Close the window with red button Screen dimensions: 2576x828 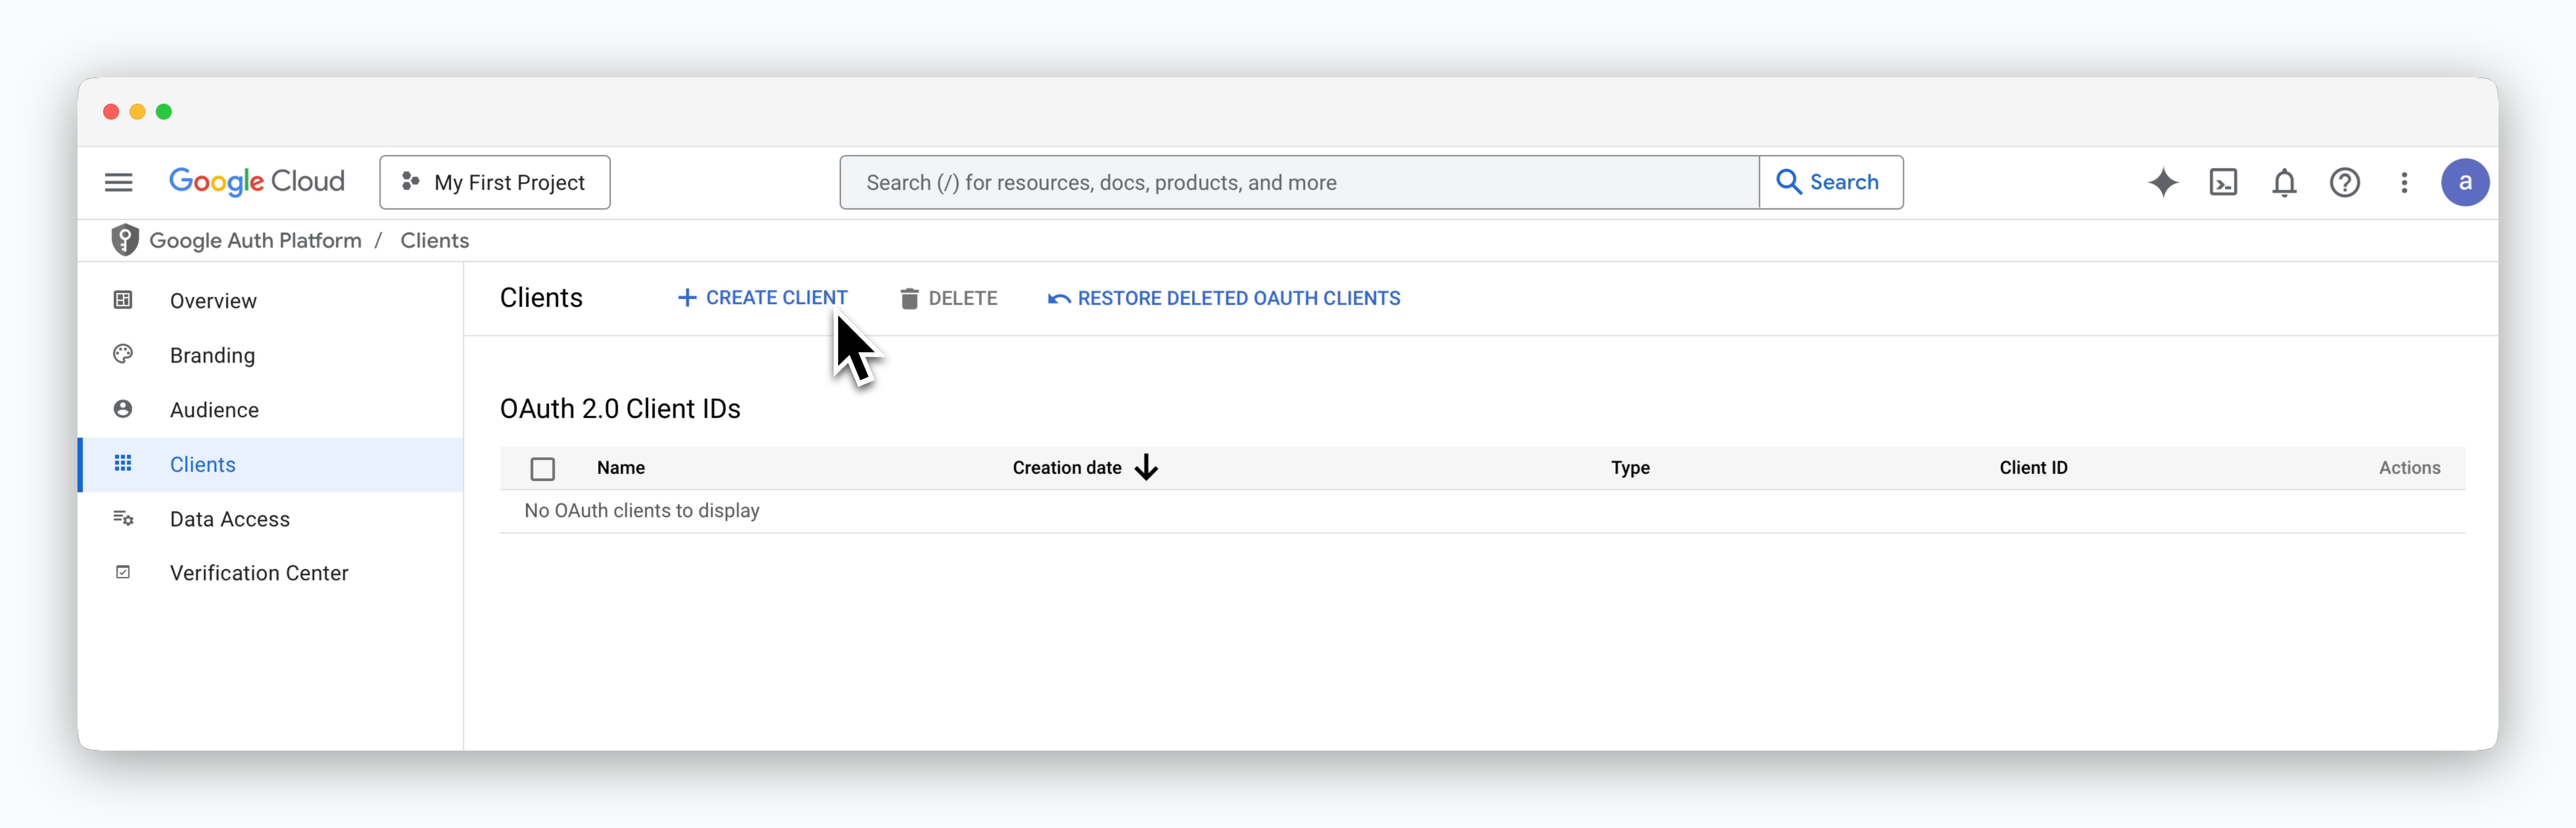(111, 111)
